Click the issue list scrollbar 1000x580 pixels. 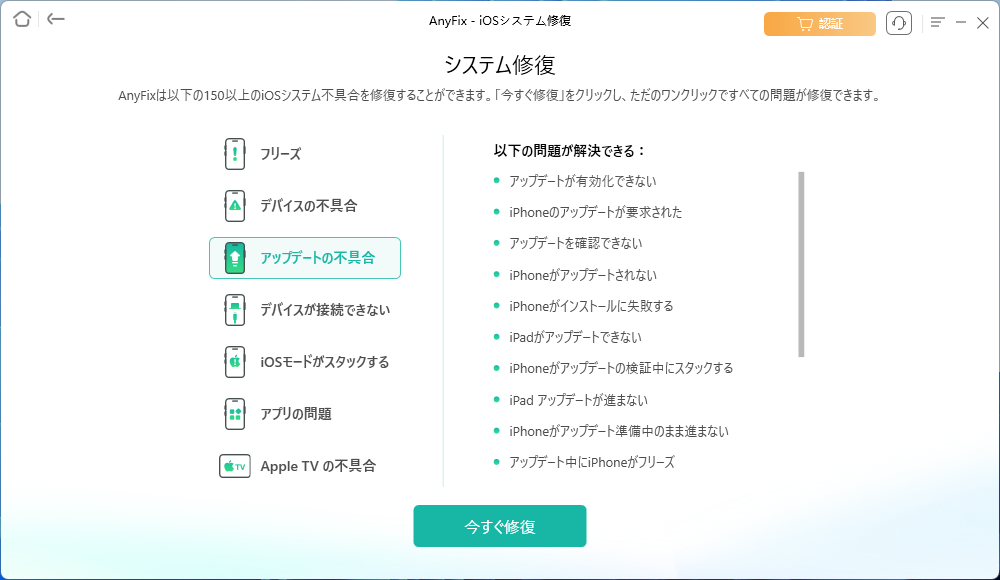click(x=801, y=264)
